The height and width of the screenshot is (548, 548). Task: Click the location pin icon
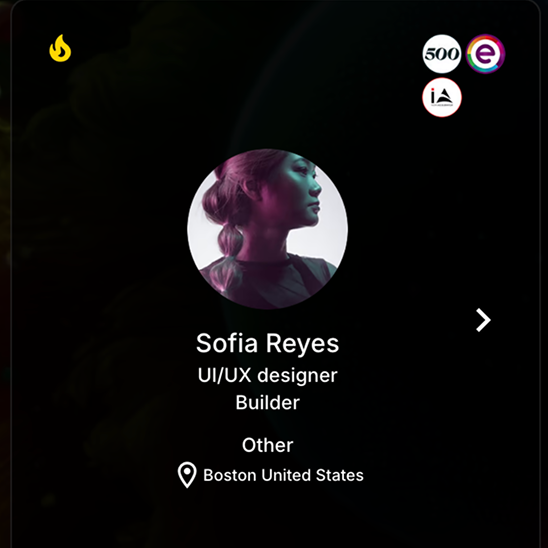point(187,475)
